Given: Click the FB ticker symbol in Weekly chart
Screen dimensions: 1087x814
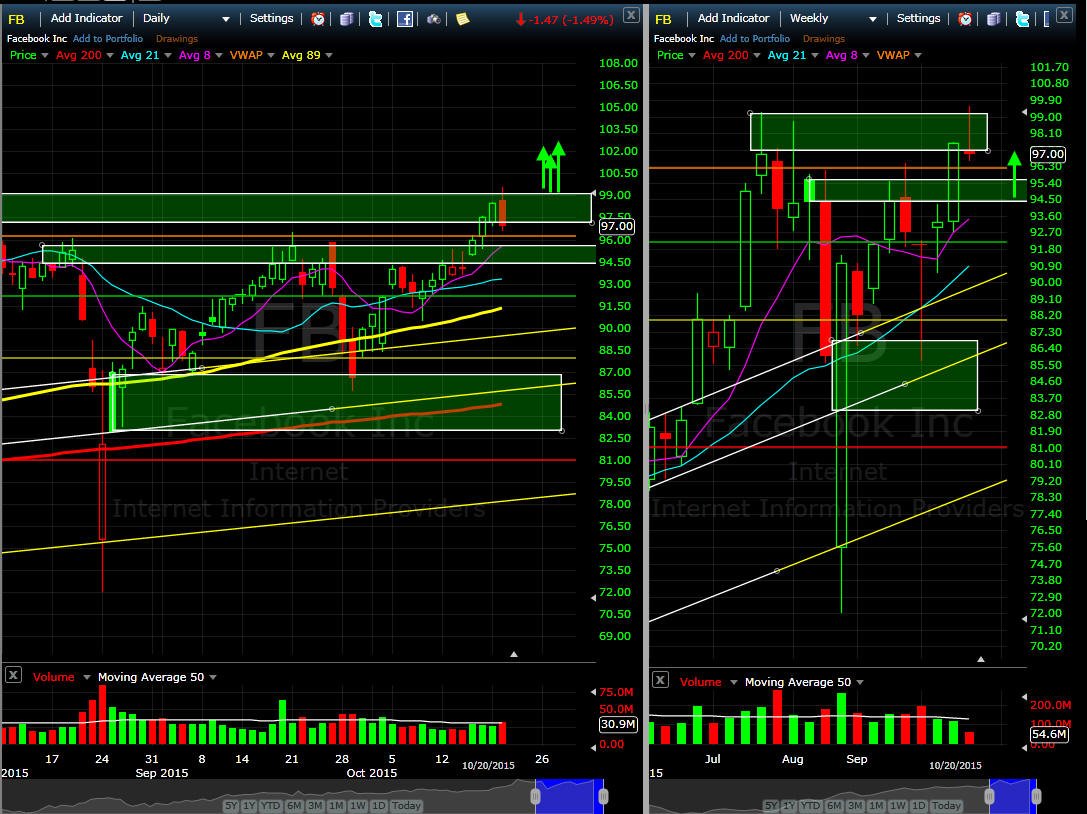Looking at the screenshot, I should pos(663,19).
